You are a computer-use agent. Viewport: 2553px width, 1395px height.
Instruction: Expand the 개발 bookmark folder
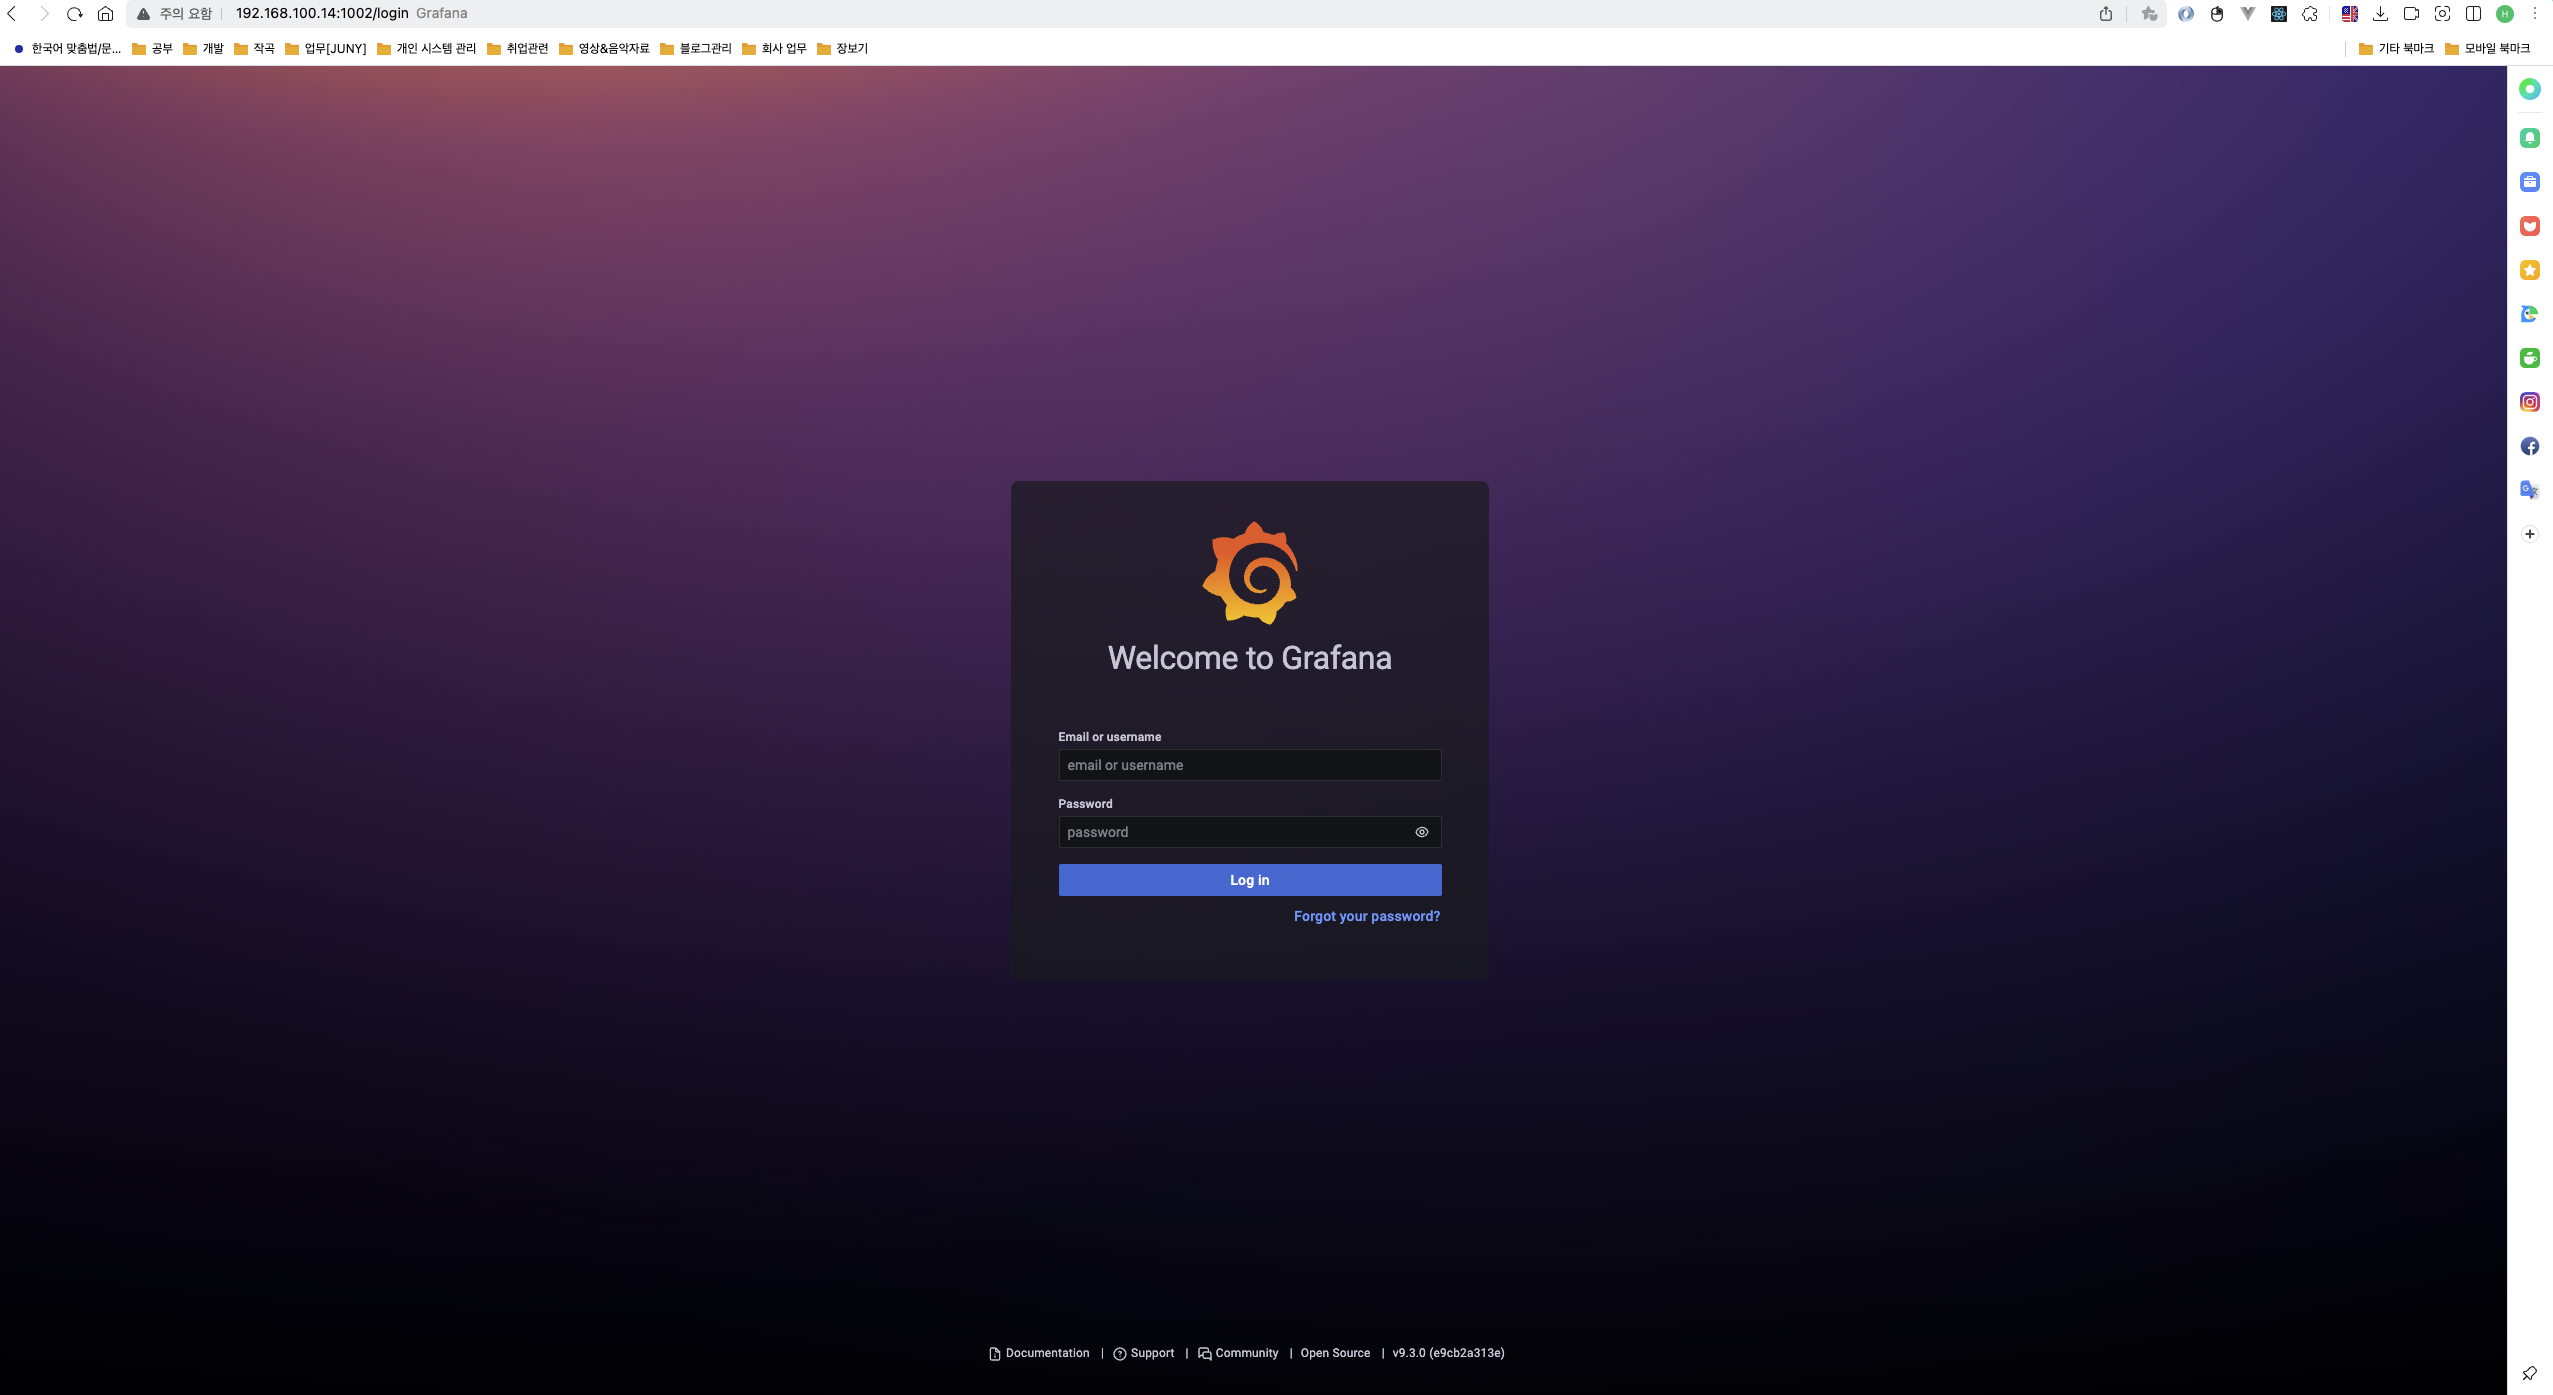tap(204, 49)
